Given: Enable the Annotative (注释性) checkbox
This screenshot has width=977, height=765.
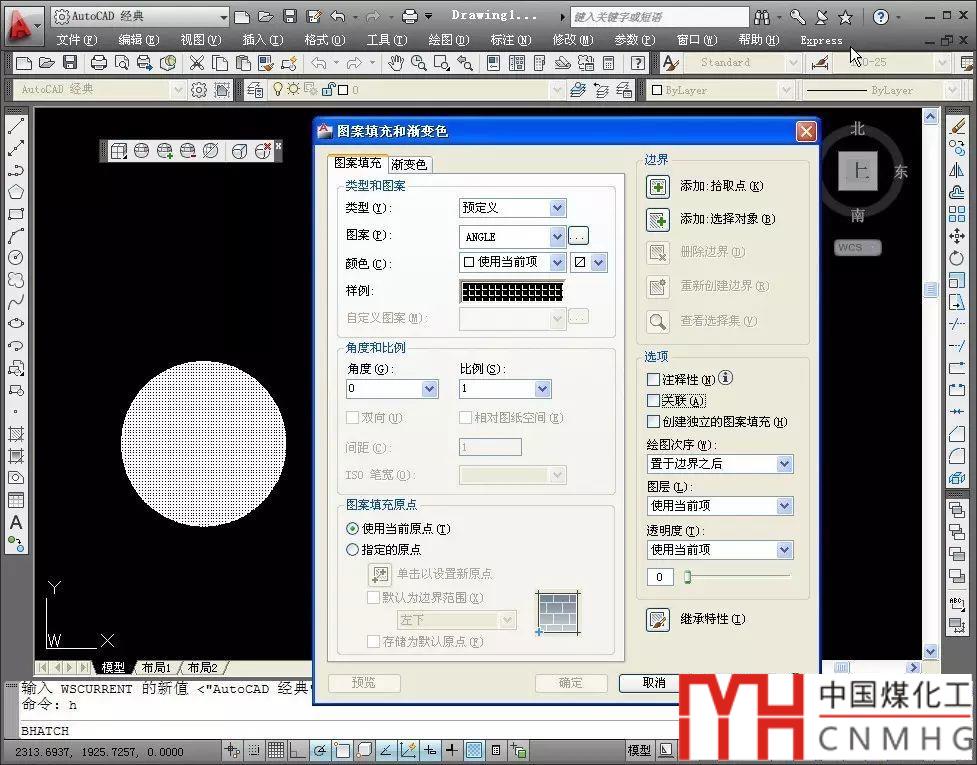Looking at the screenshot, I should [654, 380].
